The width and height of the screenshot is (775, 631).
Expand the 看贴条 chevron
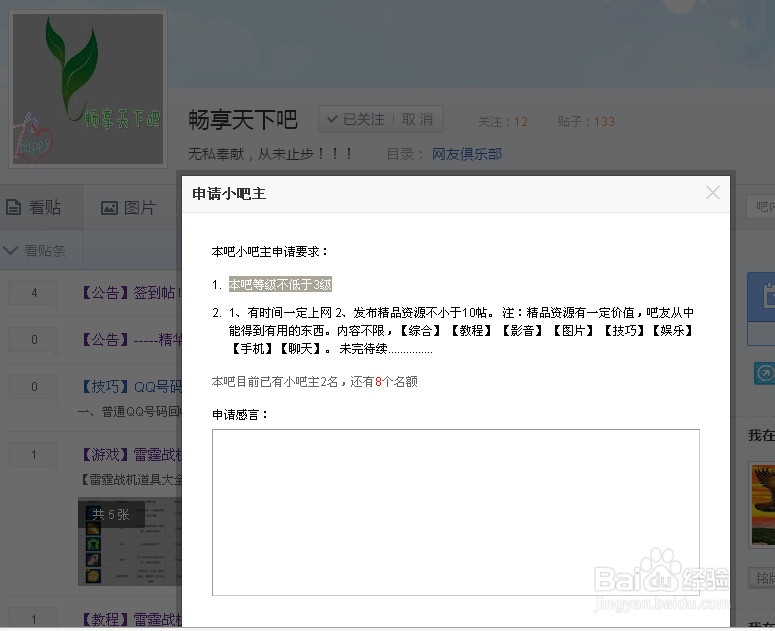[x=10, y=250]
